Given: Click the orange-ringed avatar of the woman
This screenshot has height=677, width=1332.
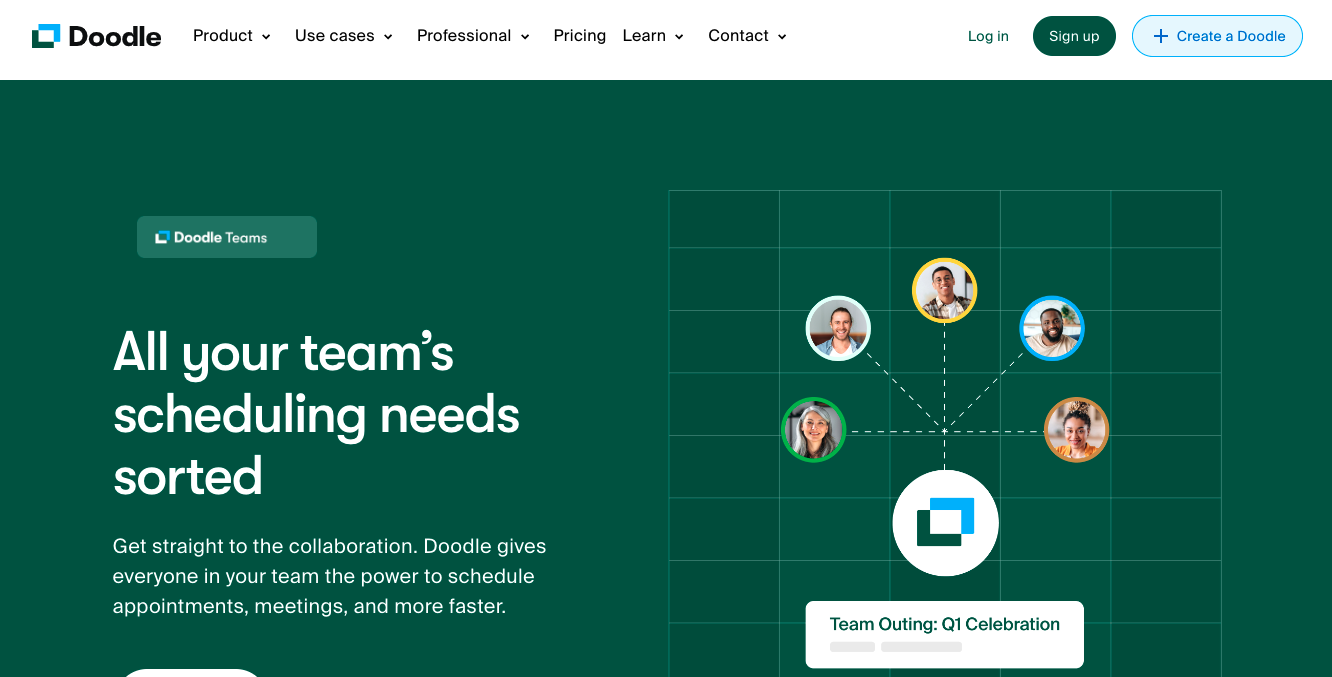Looking at the screenshot, I should 1076,430.
